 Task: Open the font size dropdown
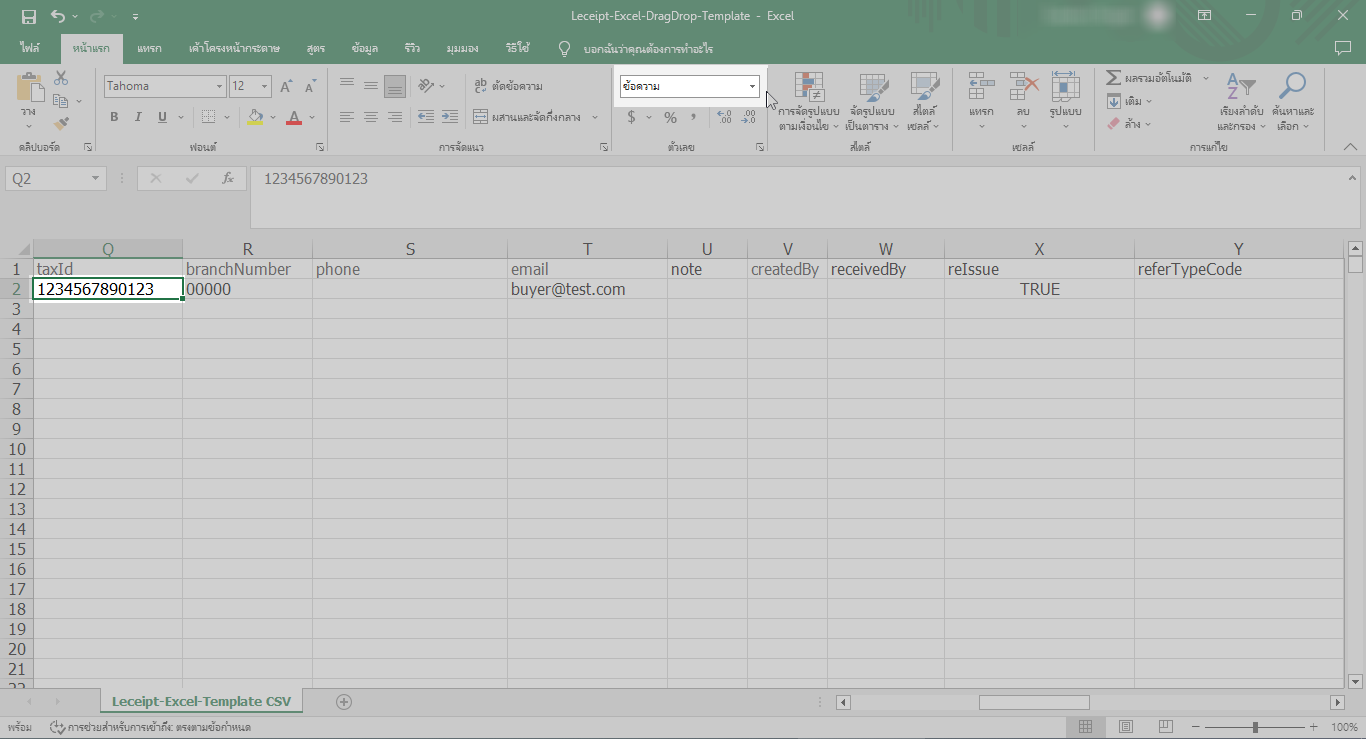coord(263,86)
